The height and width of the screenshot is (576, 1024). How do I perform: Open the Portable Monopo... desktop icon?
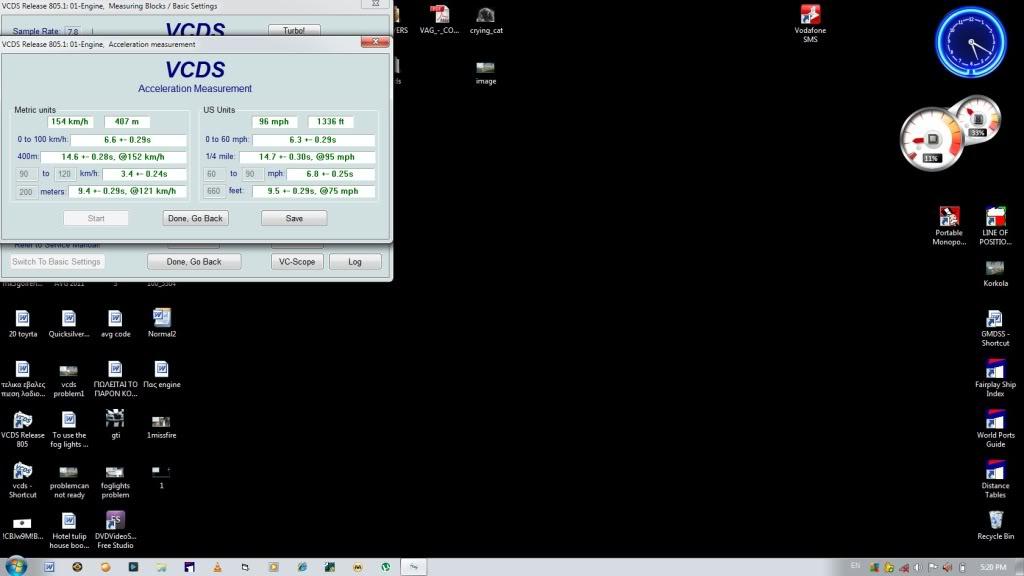point(949,226)
